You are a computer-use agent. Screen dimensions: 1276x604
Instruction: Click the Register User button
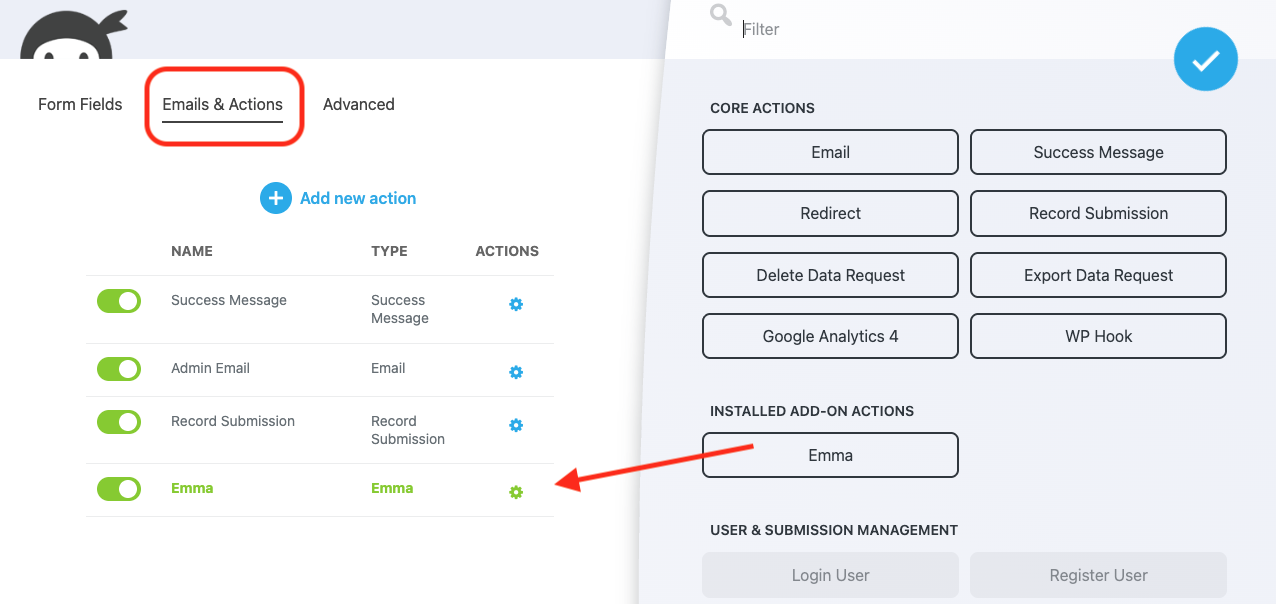click(x=1098, y=575)
